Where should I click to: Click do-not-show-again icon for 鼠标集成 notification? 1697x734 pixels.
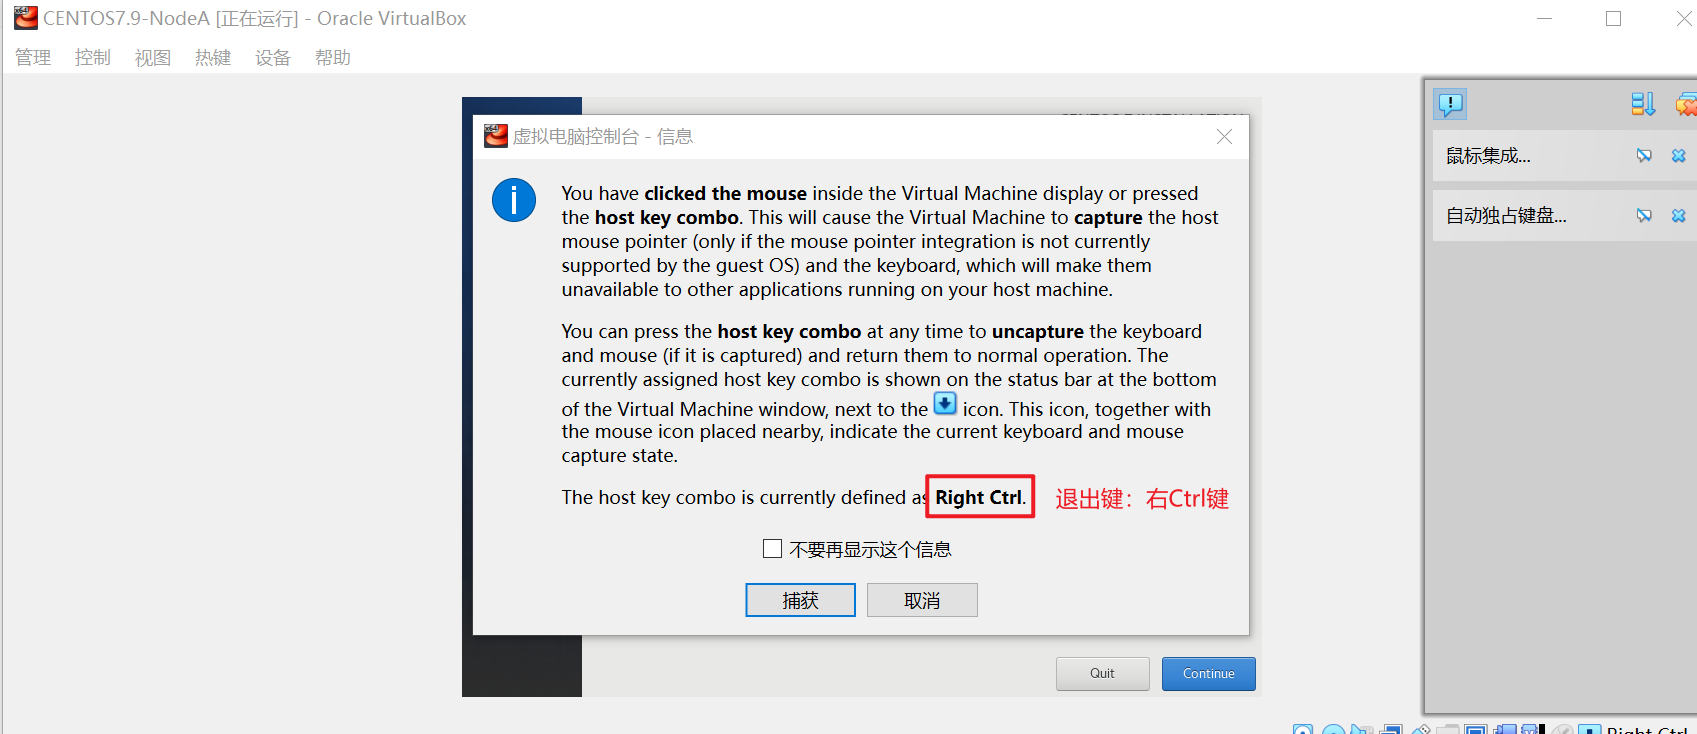1644,156
